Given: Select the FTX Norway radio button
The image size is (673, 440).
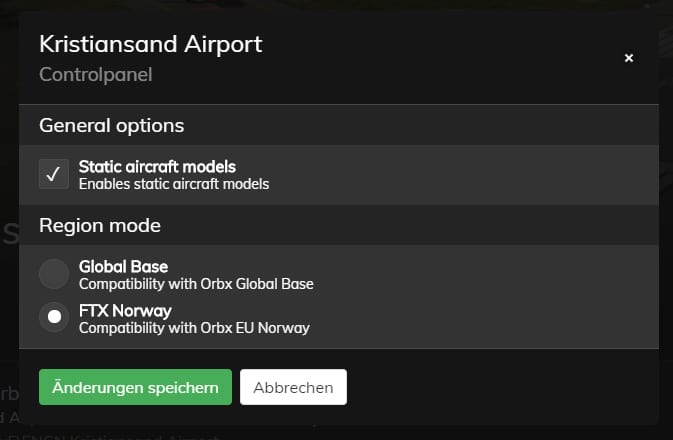Looking at the screenshot, I should [54, 318].
